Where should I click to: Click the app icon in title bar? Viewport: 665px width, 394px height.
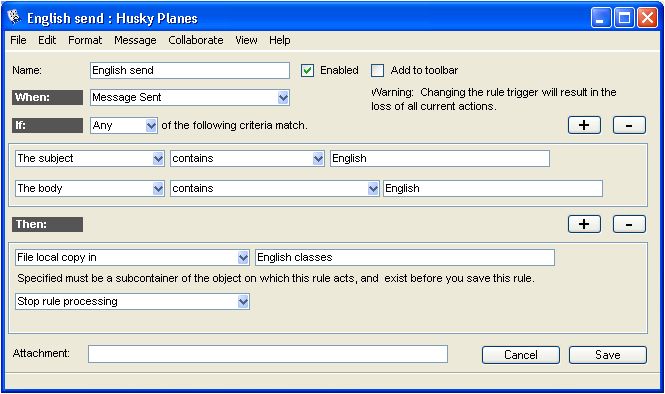coord(14,17)
